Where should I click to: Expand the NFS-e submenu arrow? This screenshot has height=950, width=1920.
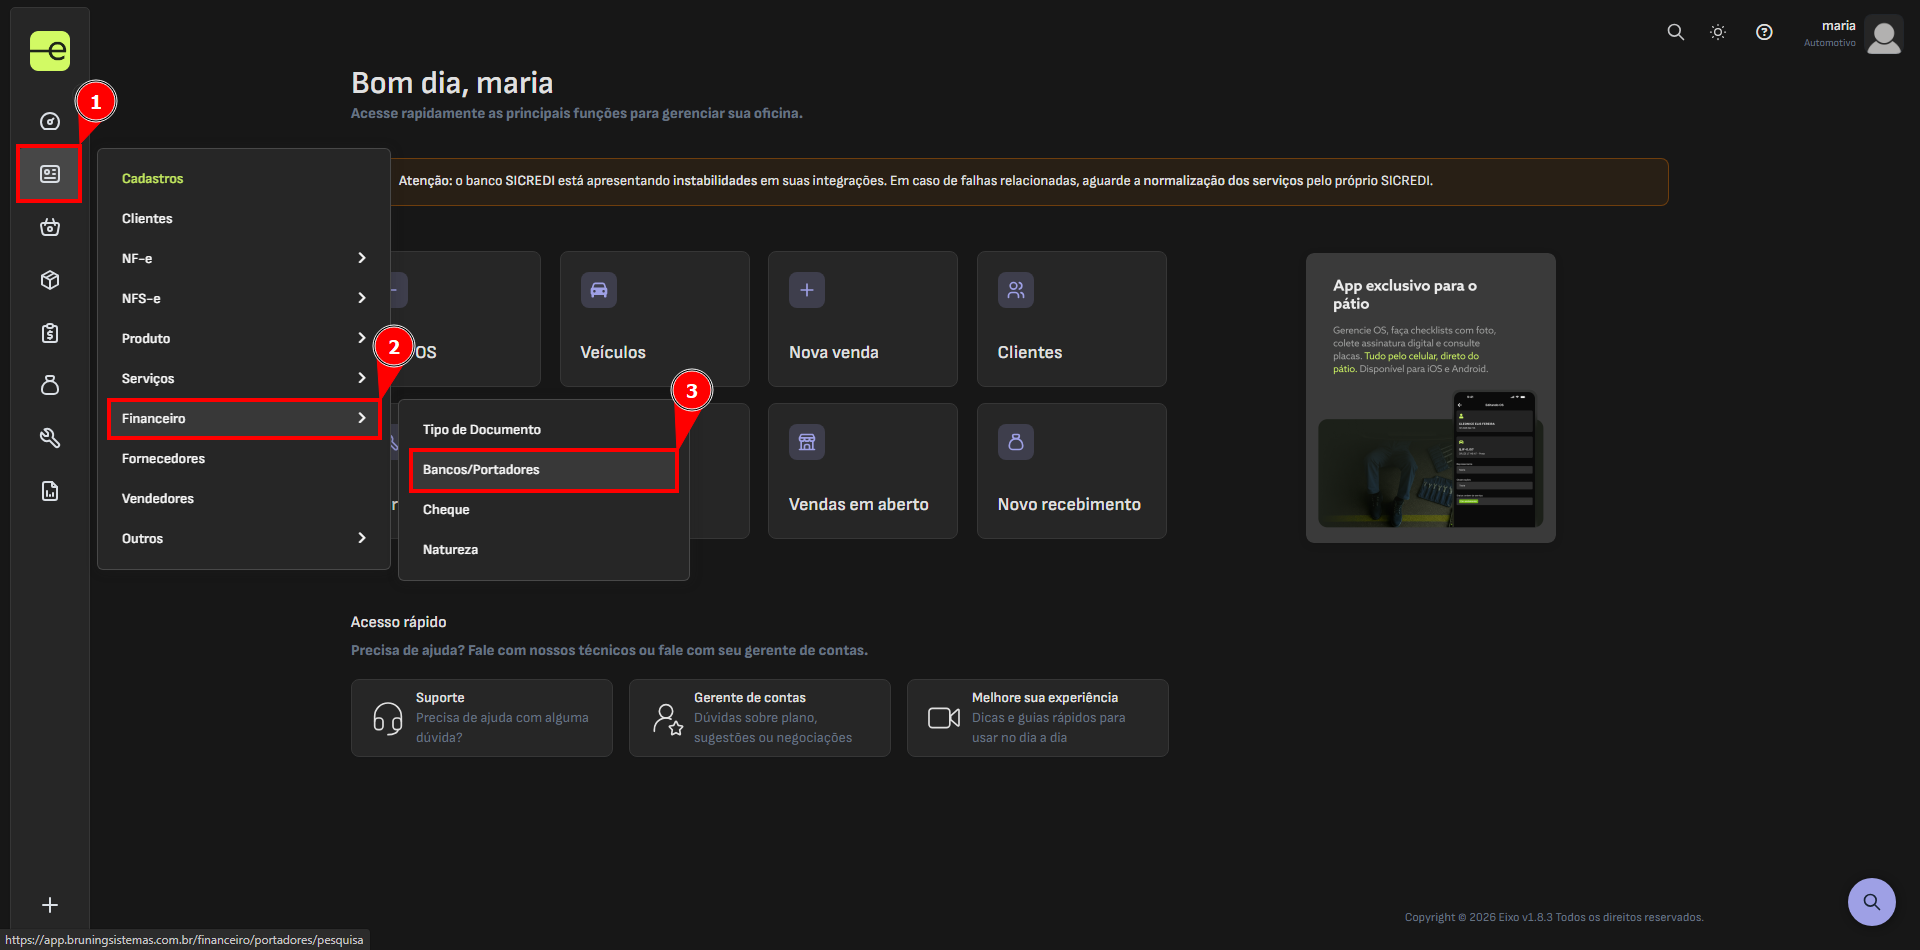[362, 298]
